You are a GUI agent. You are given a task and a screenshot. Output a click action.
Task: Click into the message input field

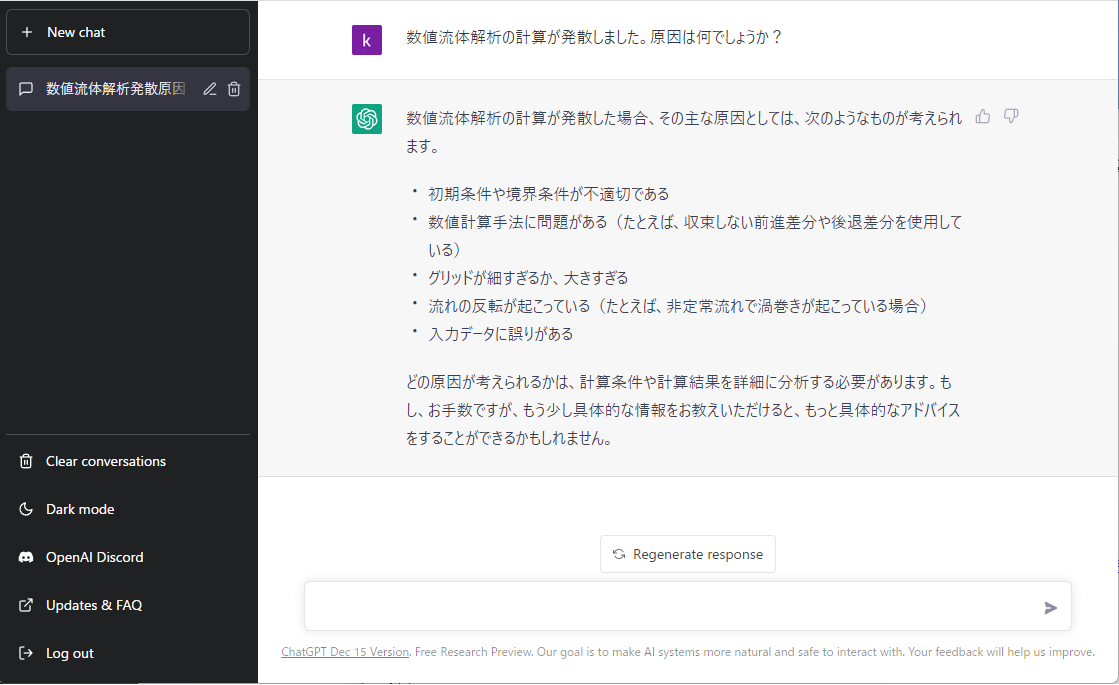click(x=670, y=607)
